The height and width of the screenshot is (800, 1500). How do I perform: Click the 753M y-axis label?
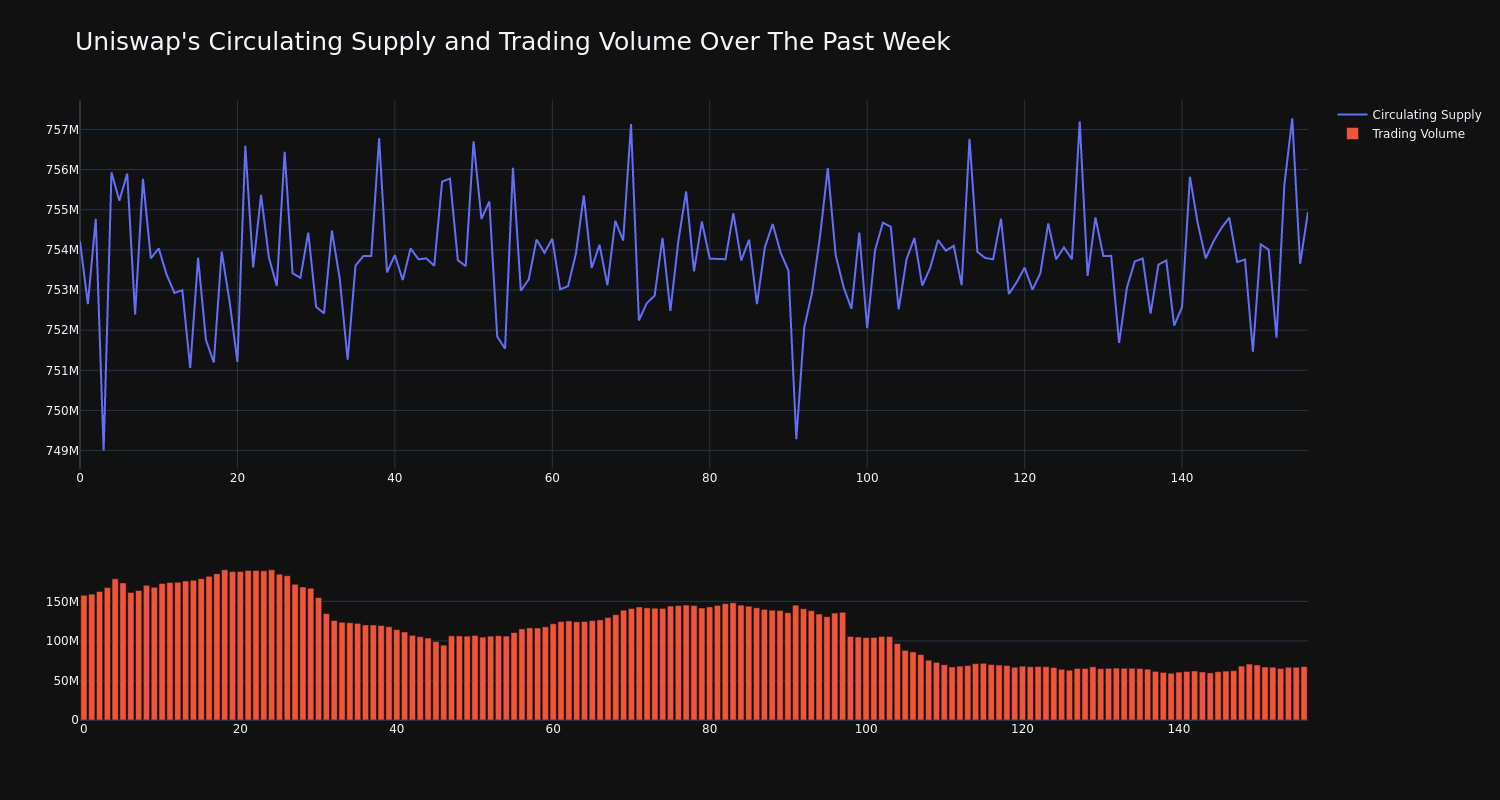pos(62,290)
